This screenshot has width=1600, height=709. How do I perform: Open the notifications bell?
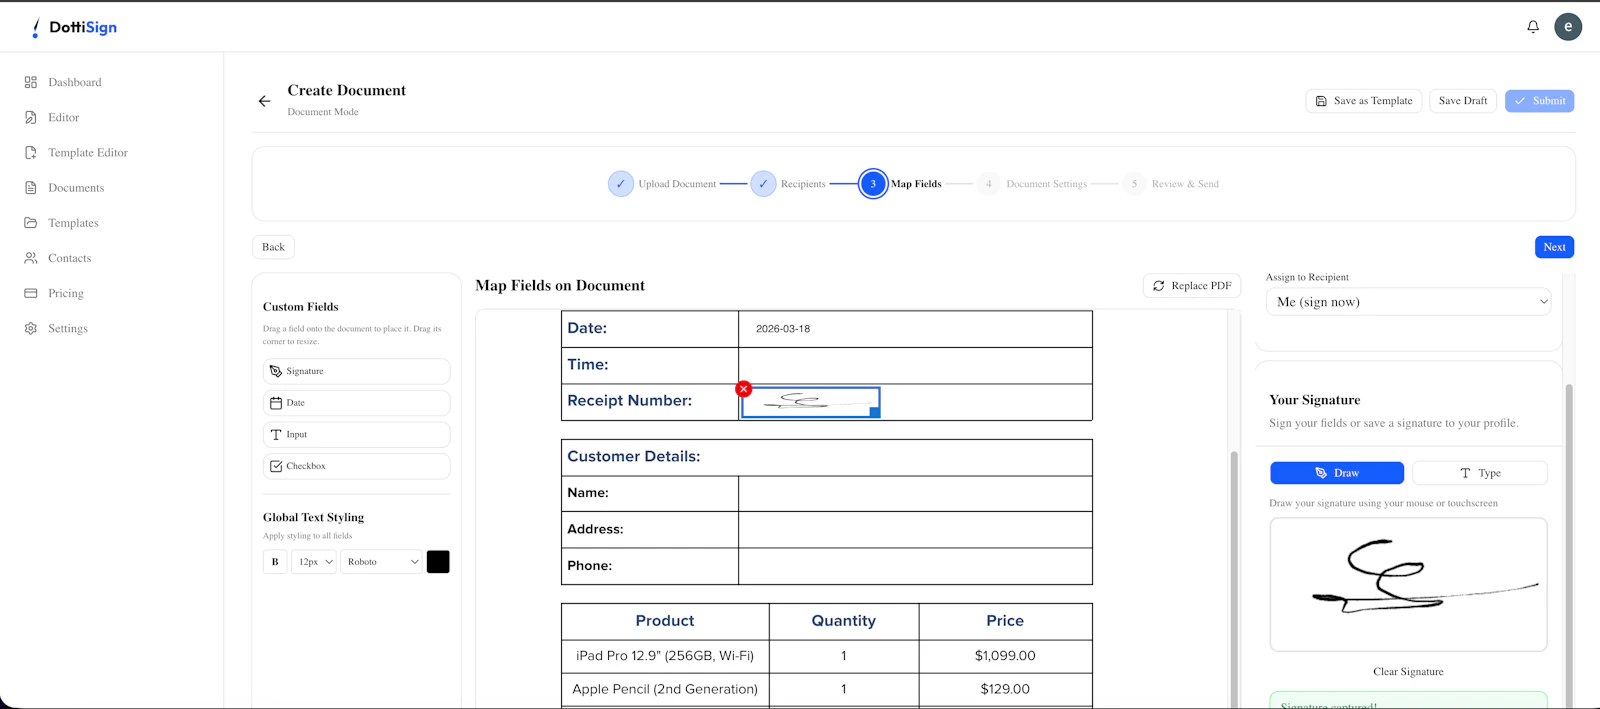[x=1533, y=27]
